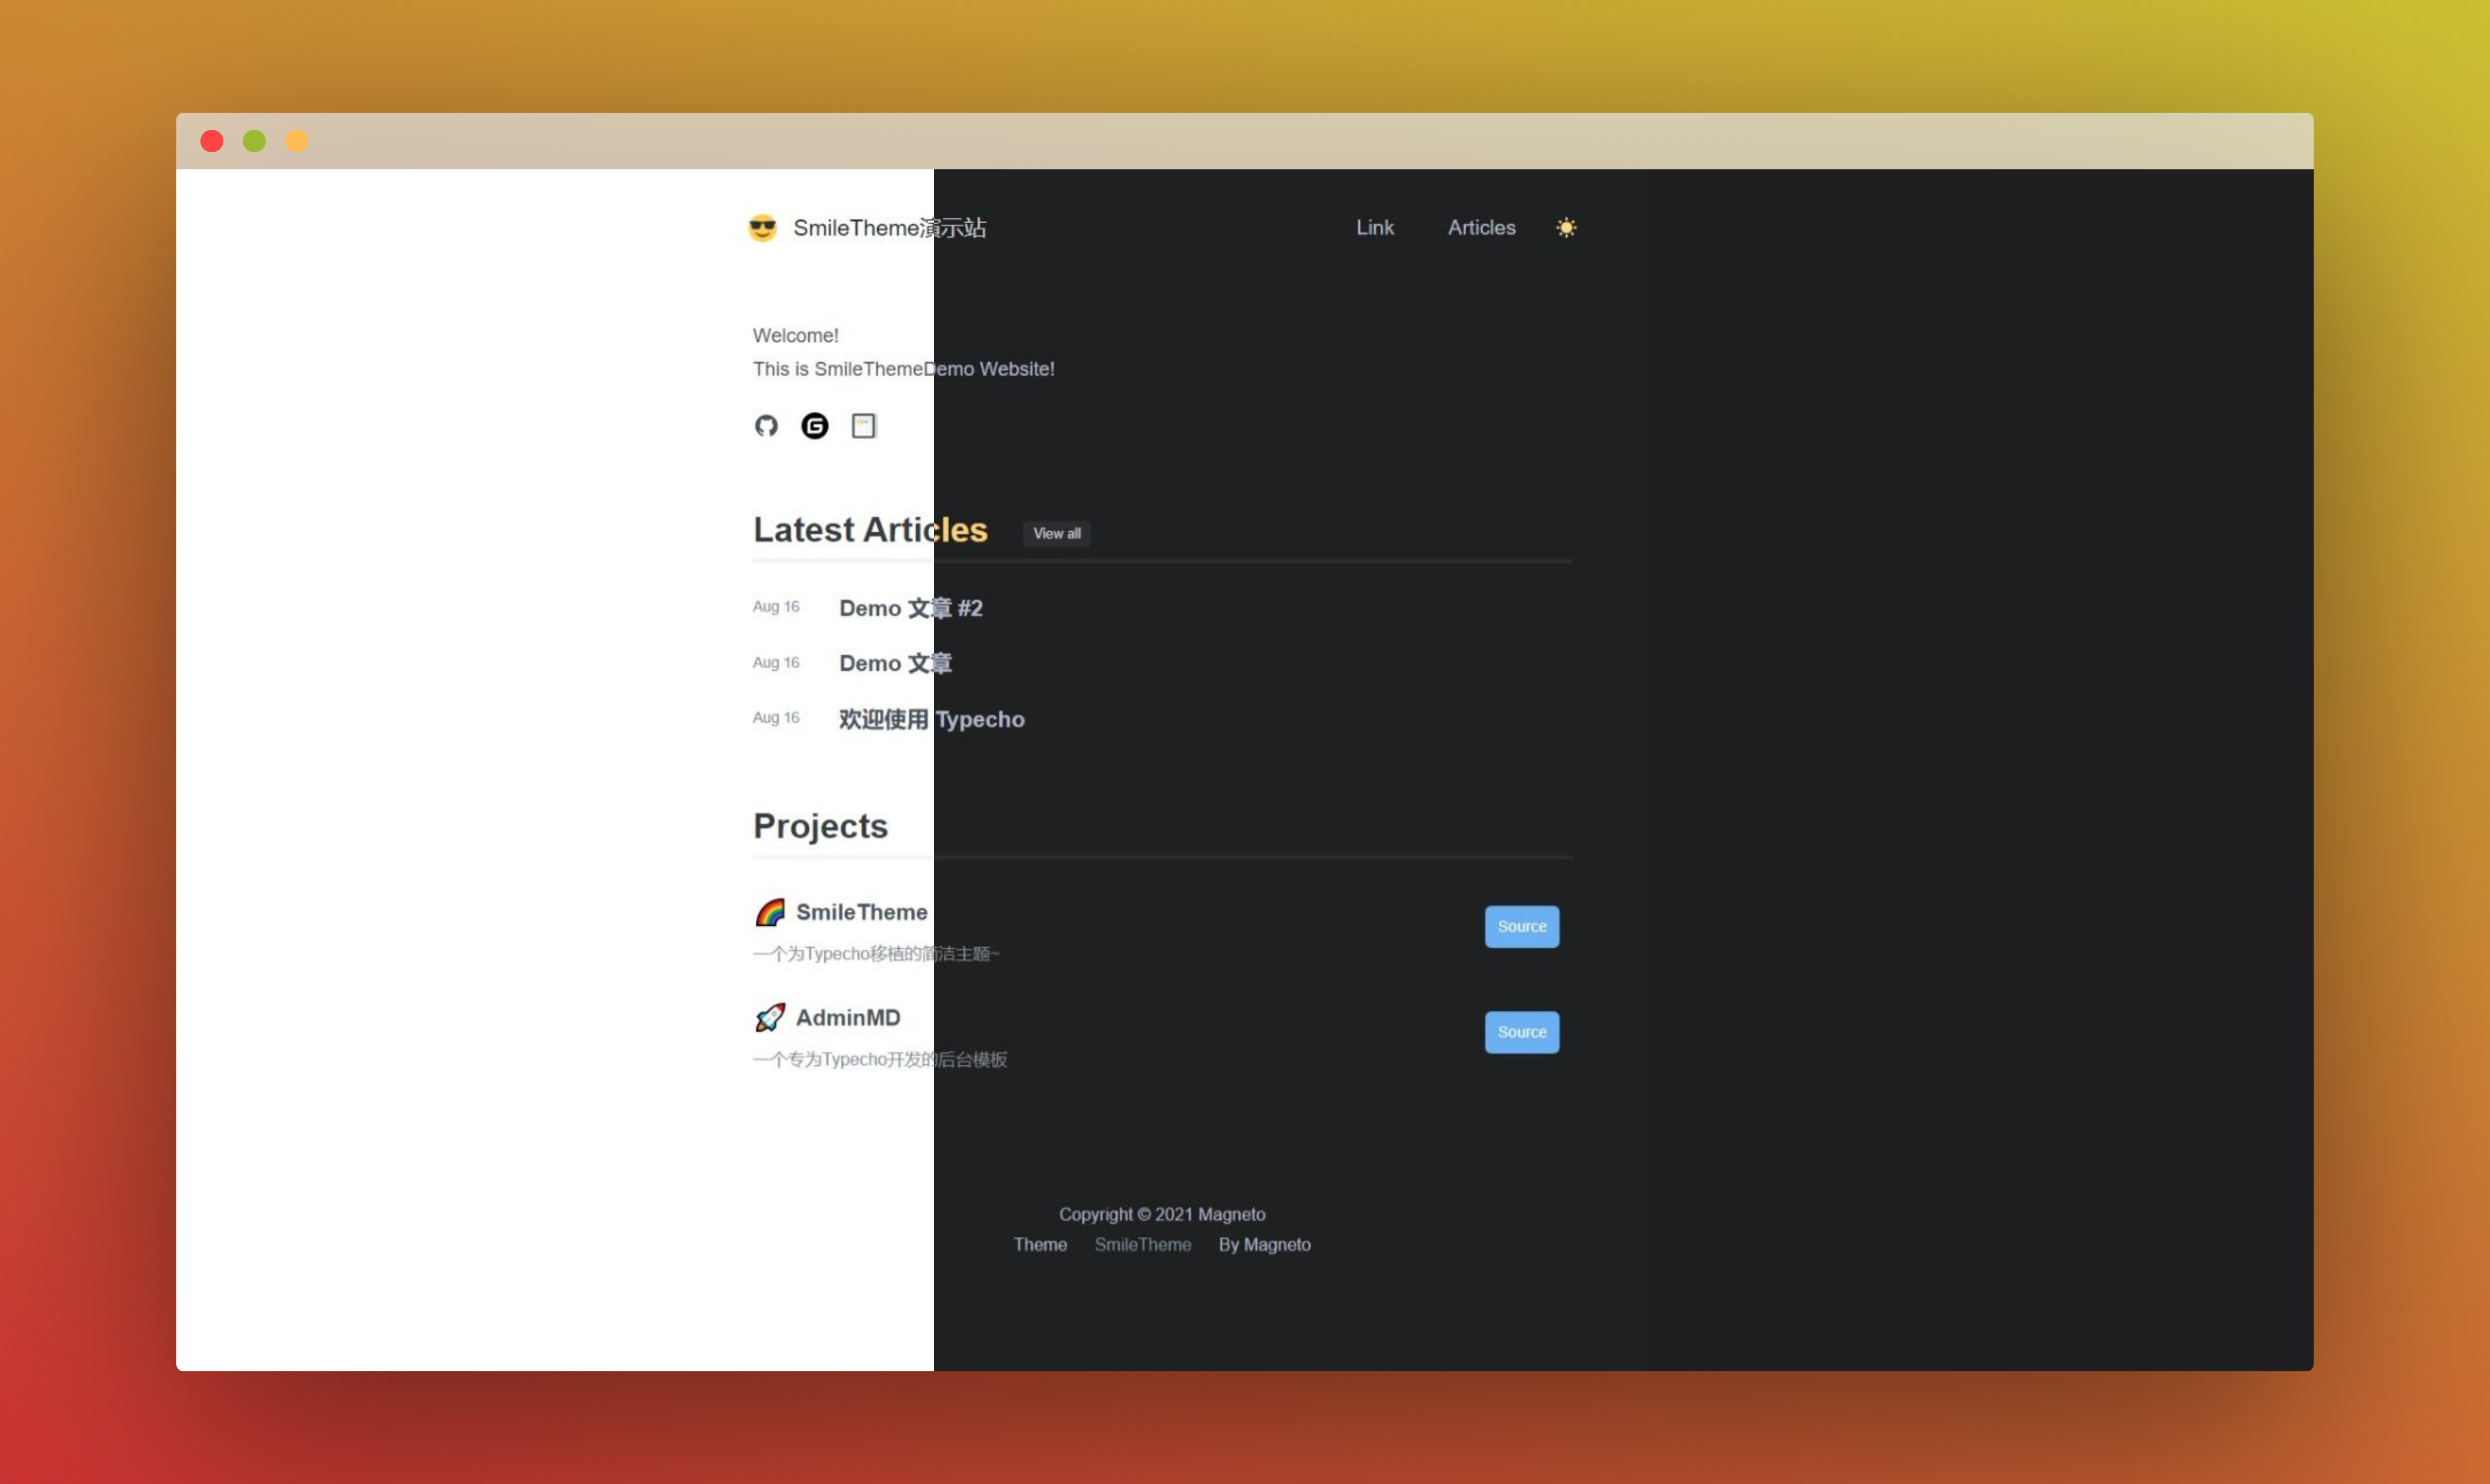
Task: Open the 欢迎使用 Typecho article
Action: [931, 719]
